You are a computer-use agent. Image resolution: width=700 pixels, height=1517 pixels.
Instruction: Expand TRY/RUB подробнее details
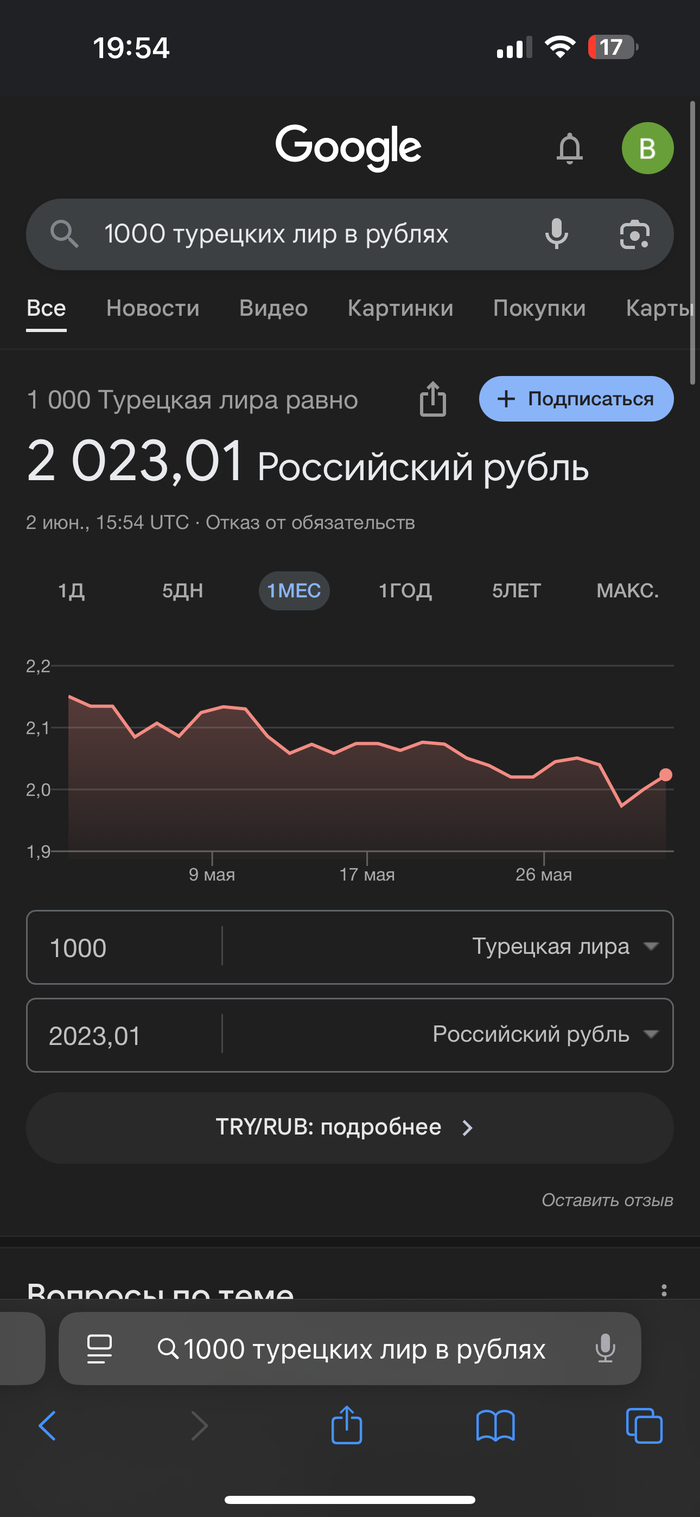coord(349,1127)
